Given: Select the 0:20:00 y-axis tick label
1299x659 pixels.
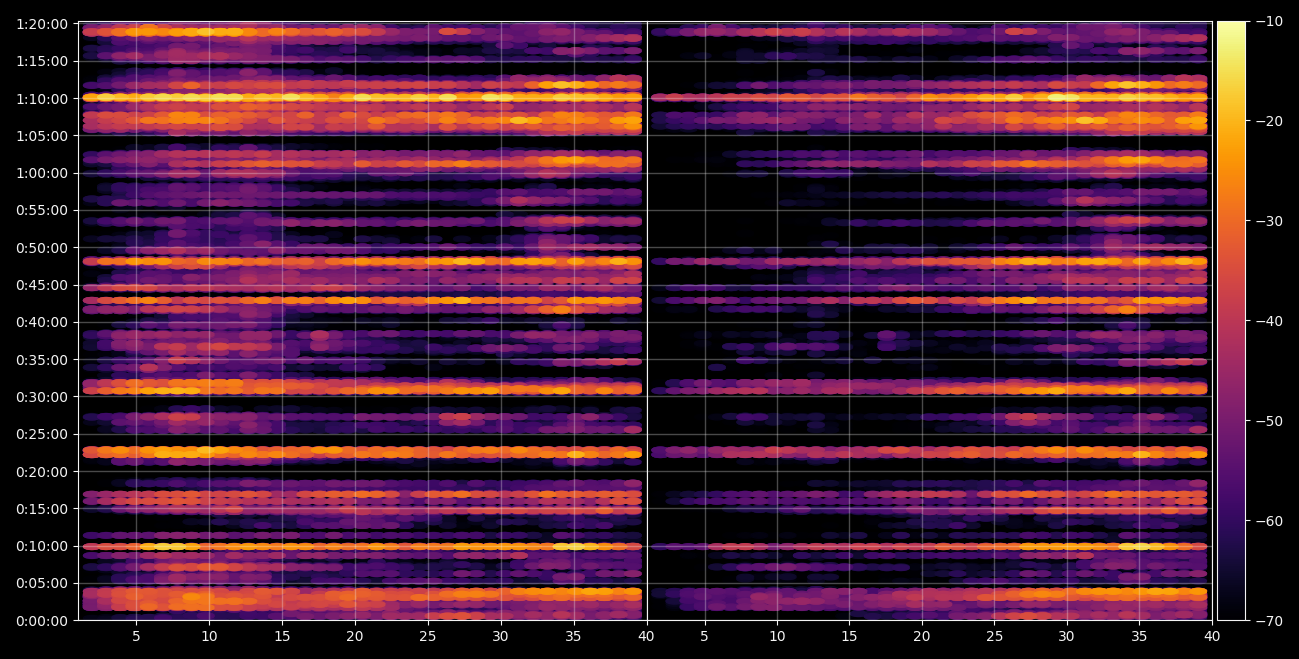Looking at the screenshot, I should pyautogui.click(x=44, y=471).
